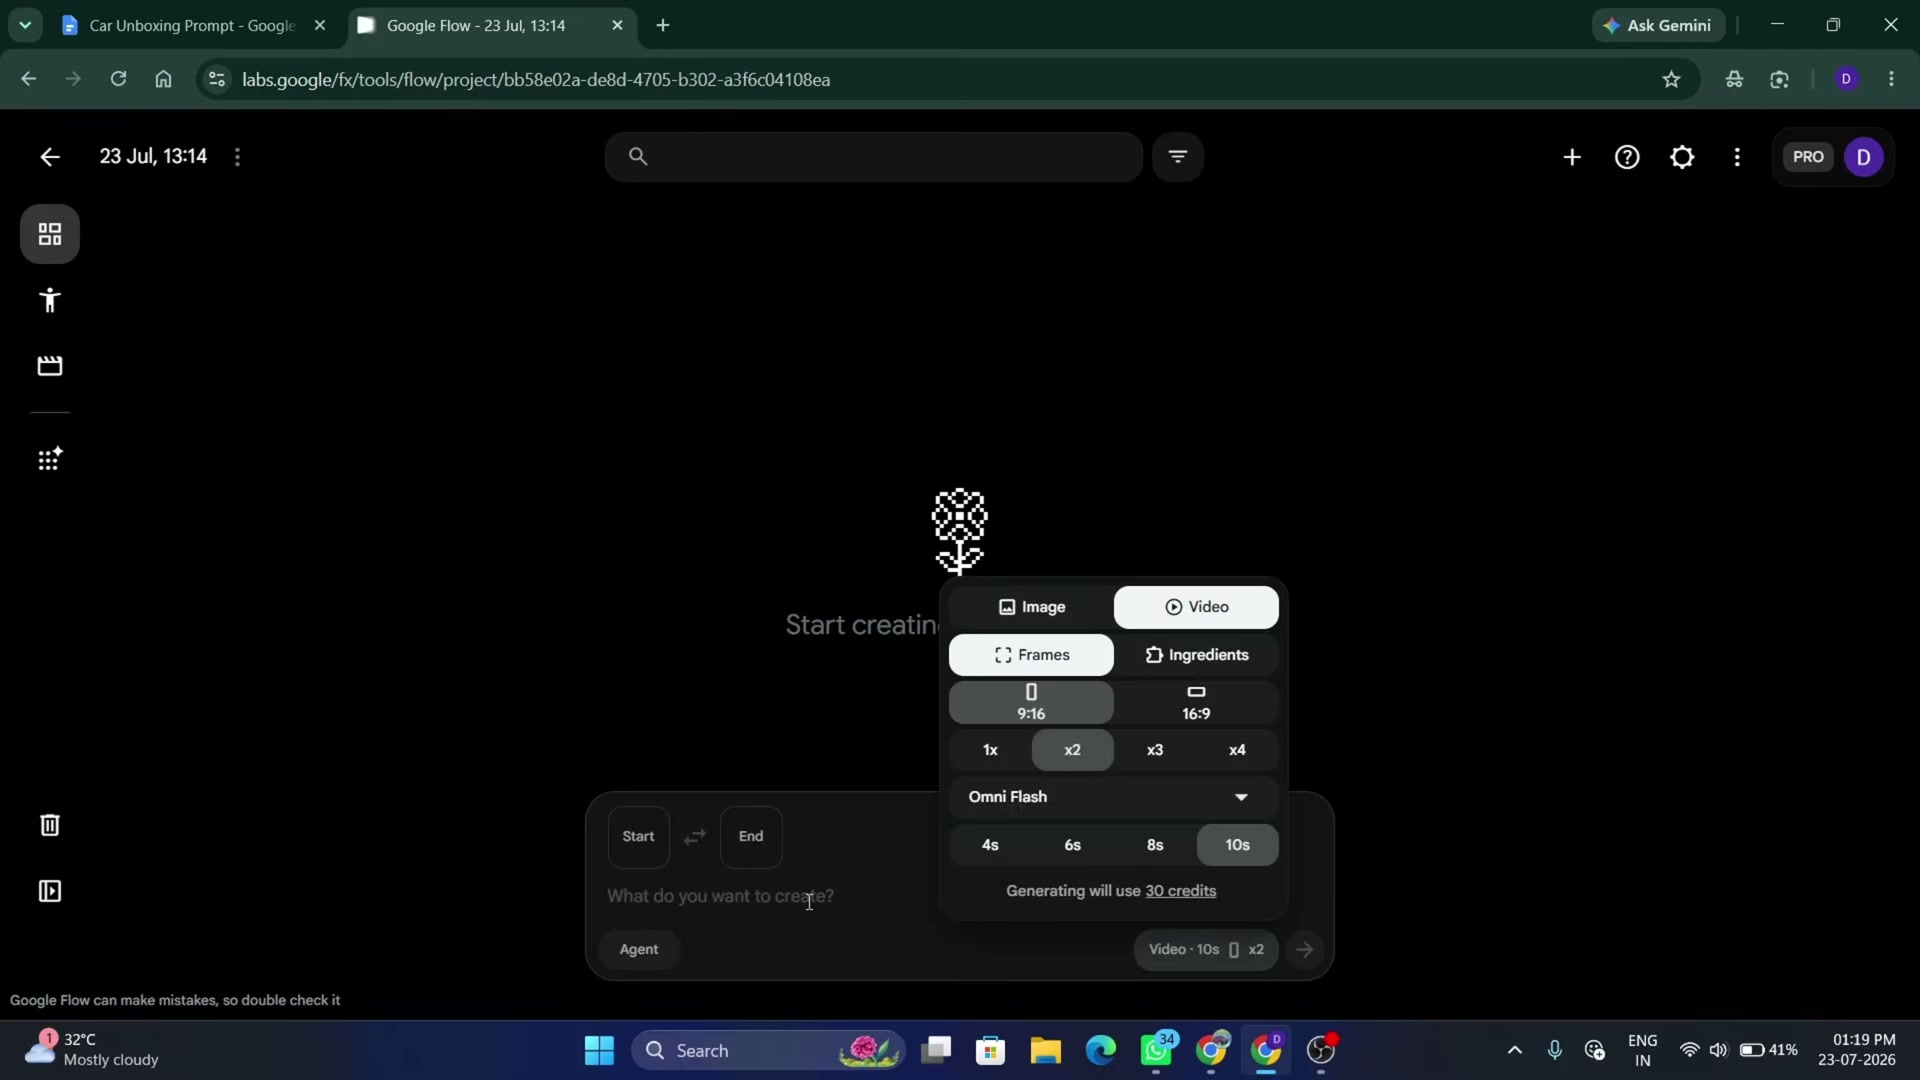Image resolution: width=1920 pixels, height=1080 pixels.
Task: Open the scene clapperboard icon in sidebar
Action: pos(50,366)
